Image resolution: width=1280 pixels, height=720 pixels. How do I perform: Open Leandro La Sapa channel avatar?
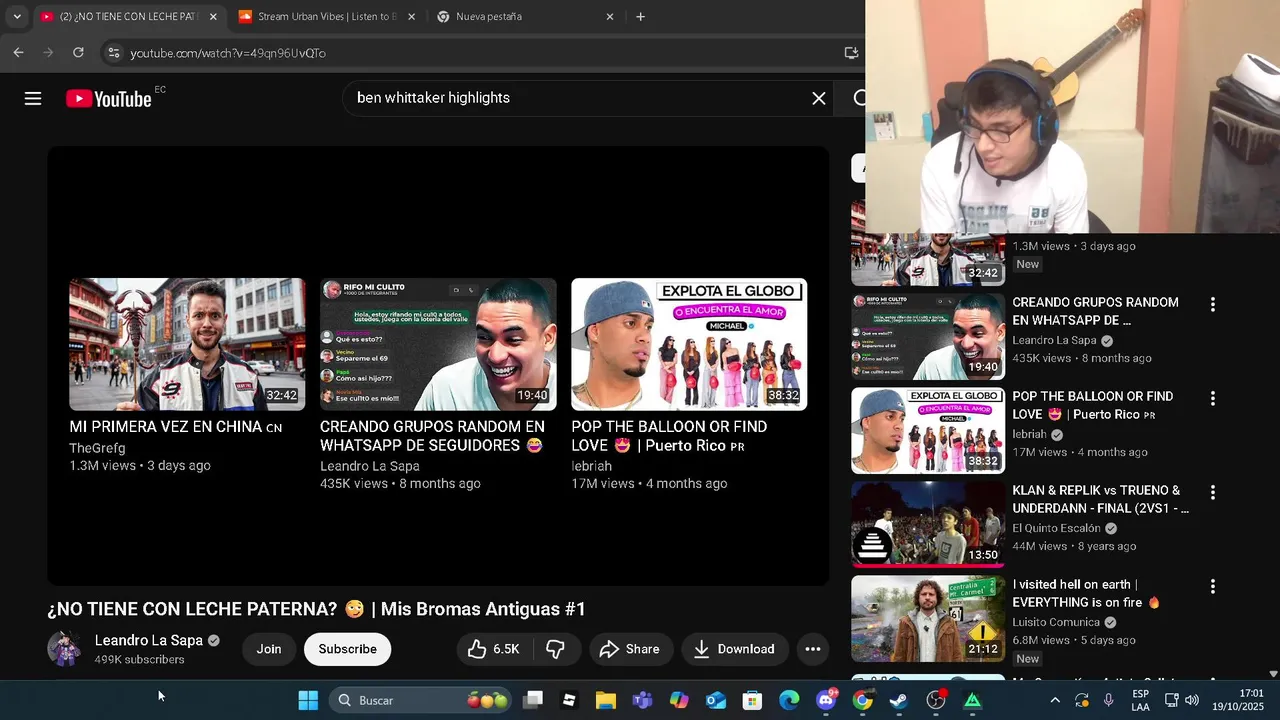(65, 649)
